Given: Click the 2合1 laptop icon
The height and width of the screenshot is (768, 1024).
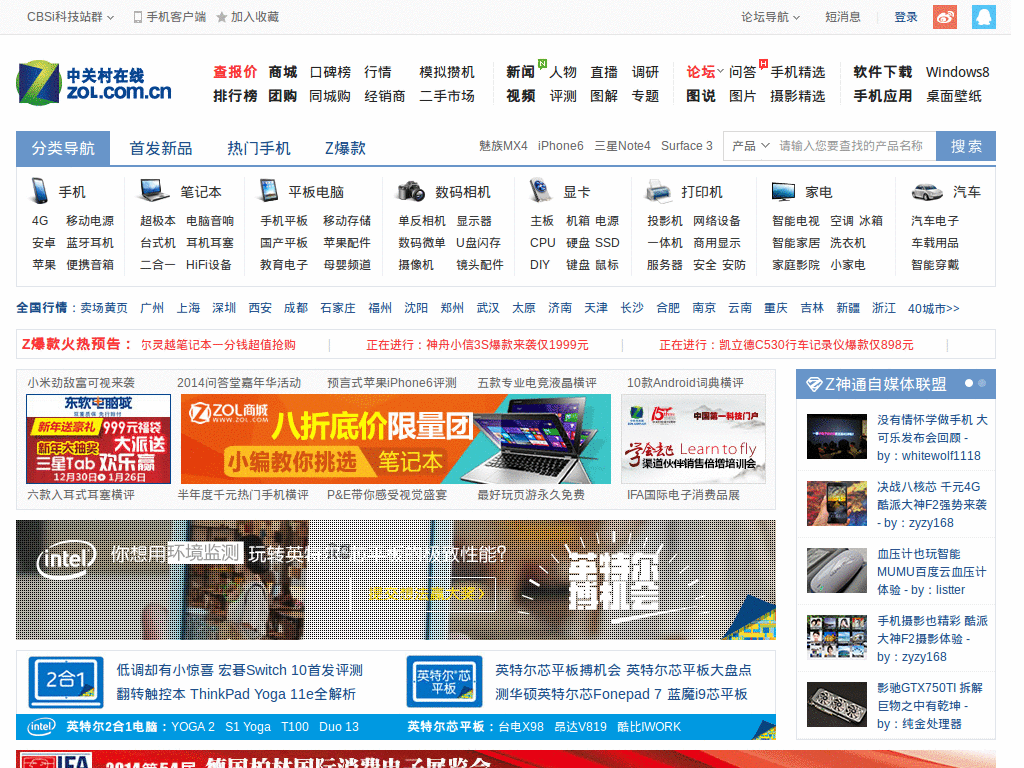Looking at the screenshot, I should coord(66,682).
